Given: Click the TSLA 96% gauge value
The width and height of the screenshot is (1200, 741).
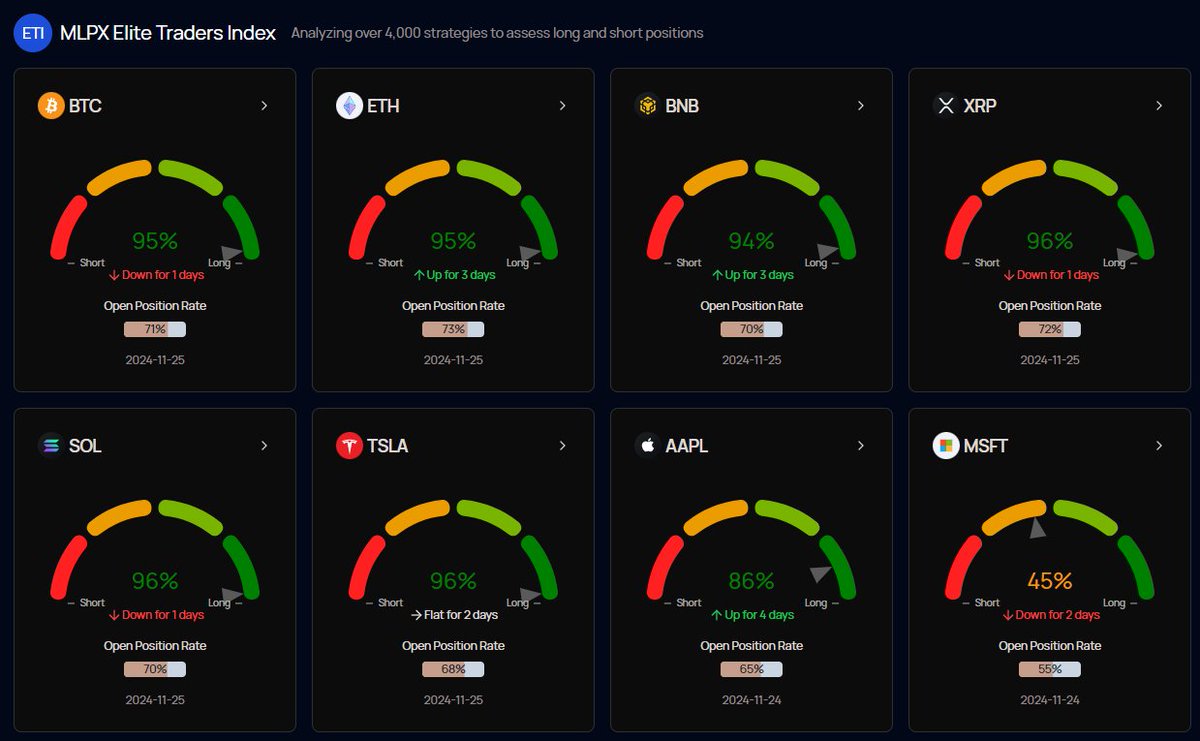Looking at the screenshot, I should click(x=453, y=581).
